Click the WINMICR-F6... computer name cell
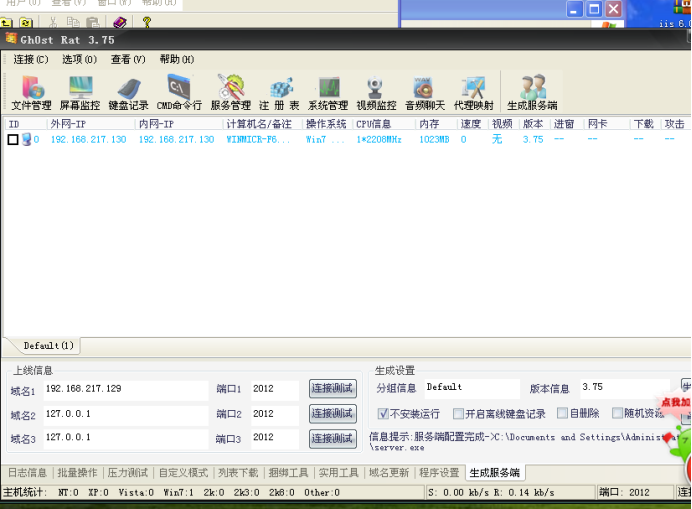The width and height of the screenshot is (692, 509). (258, 140)
